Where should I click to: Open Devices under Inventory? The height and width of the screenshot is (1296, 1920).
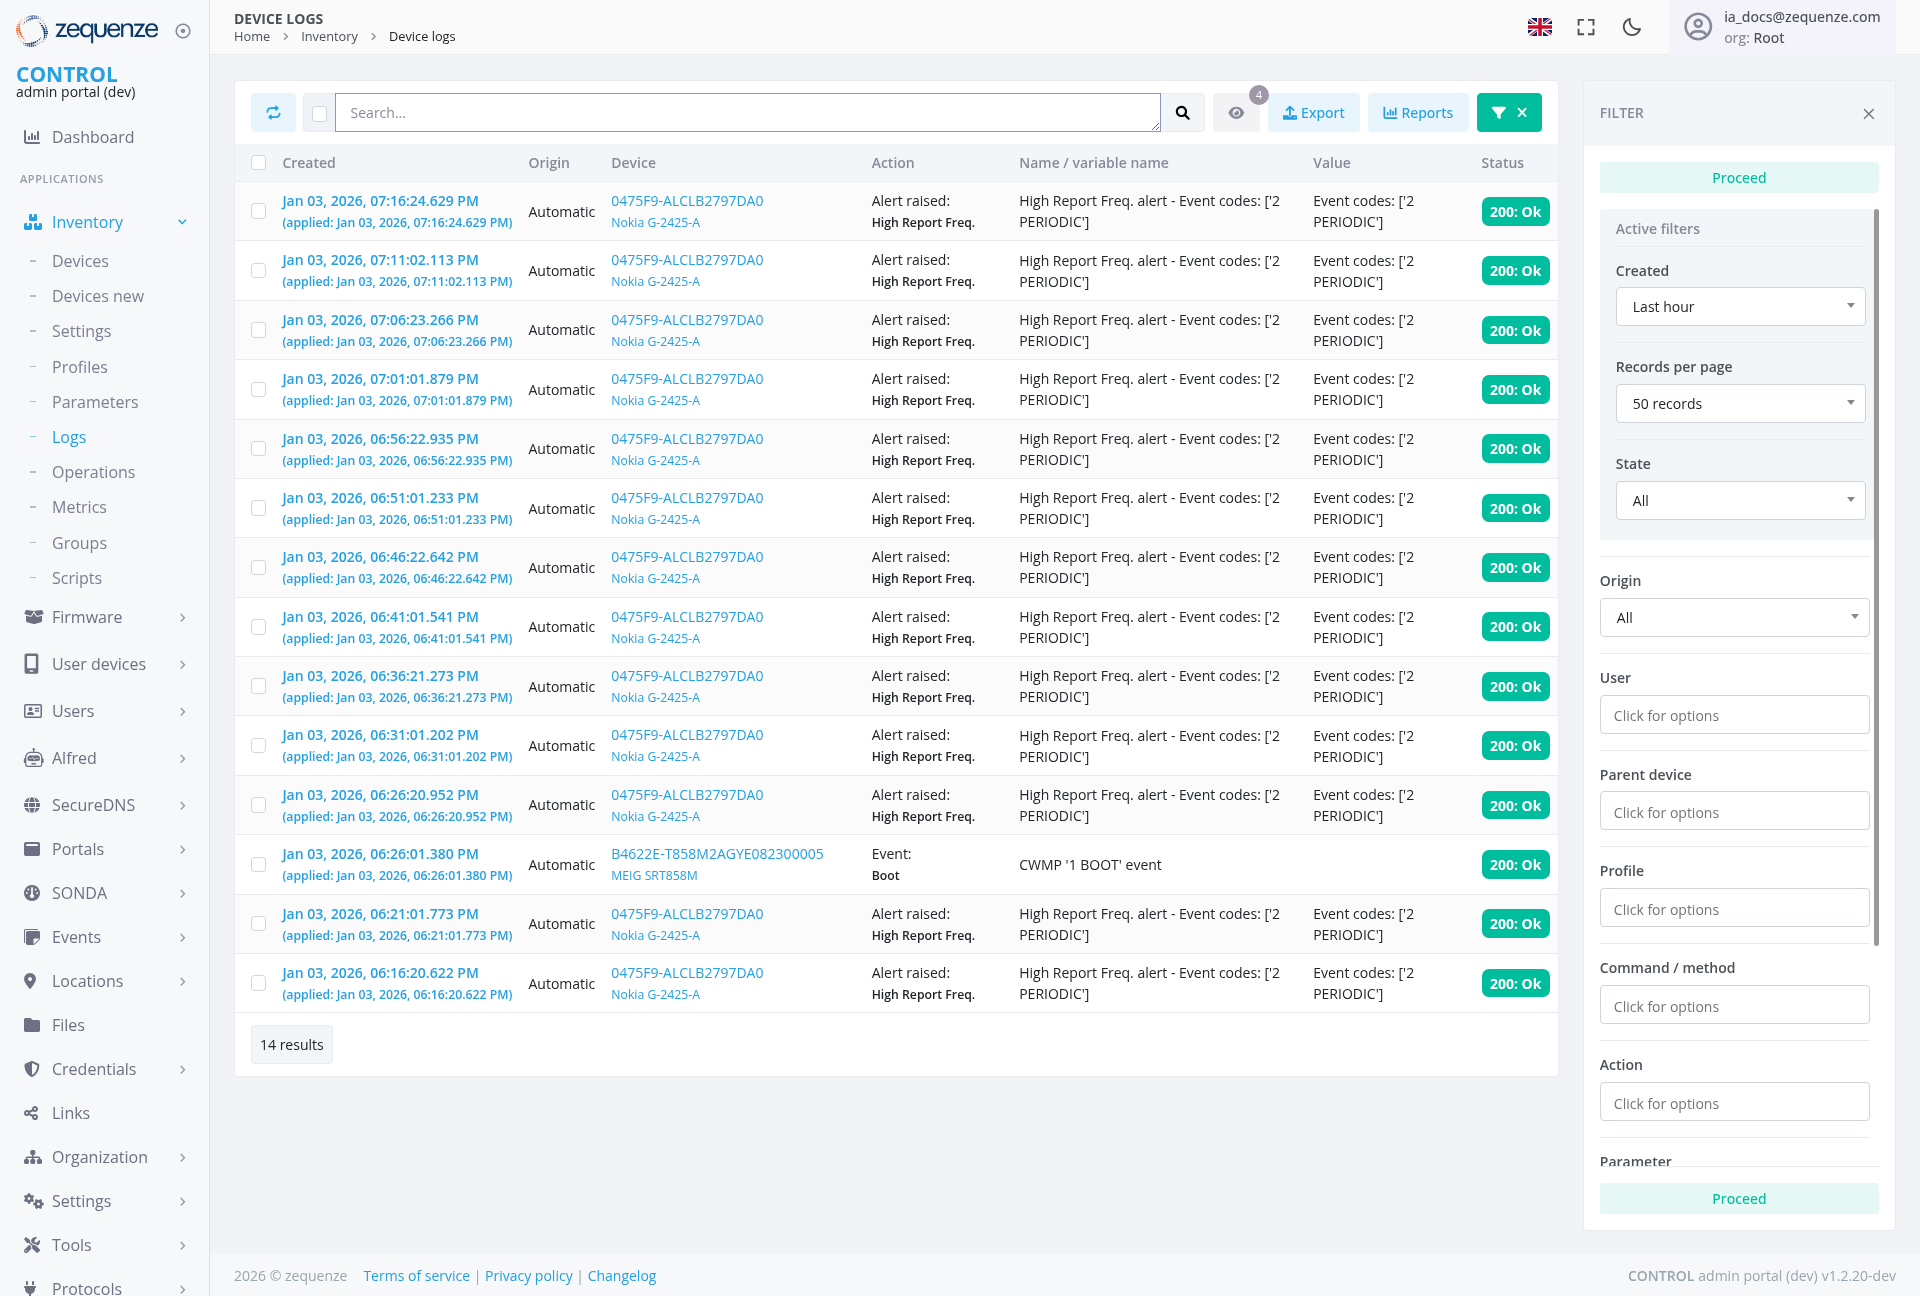(80, 261)
